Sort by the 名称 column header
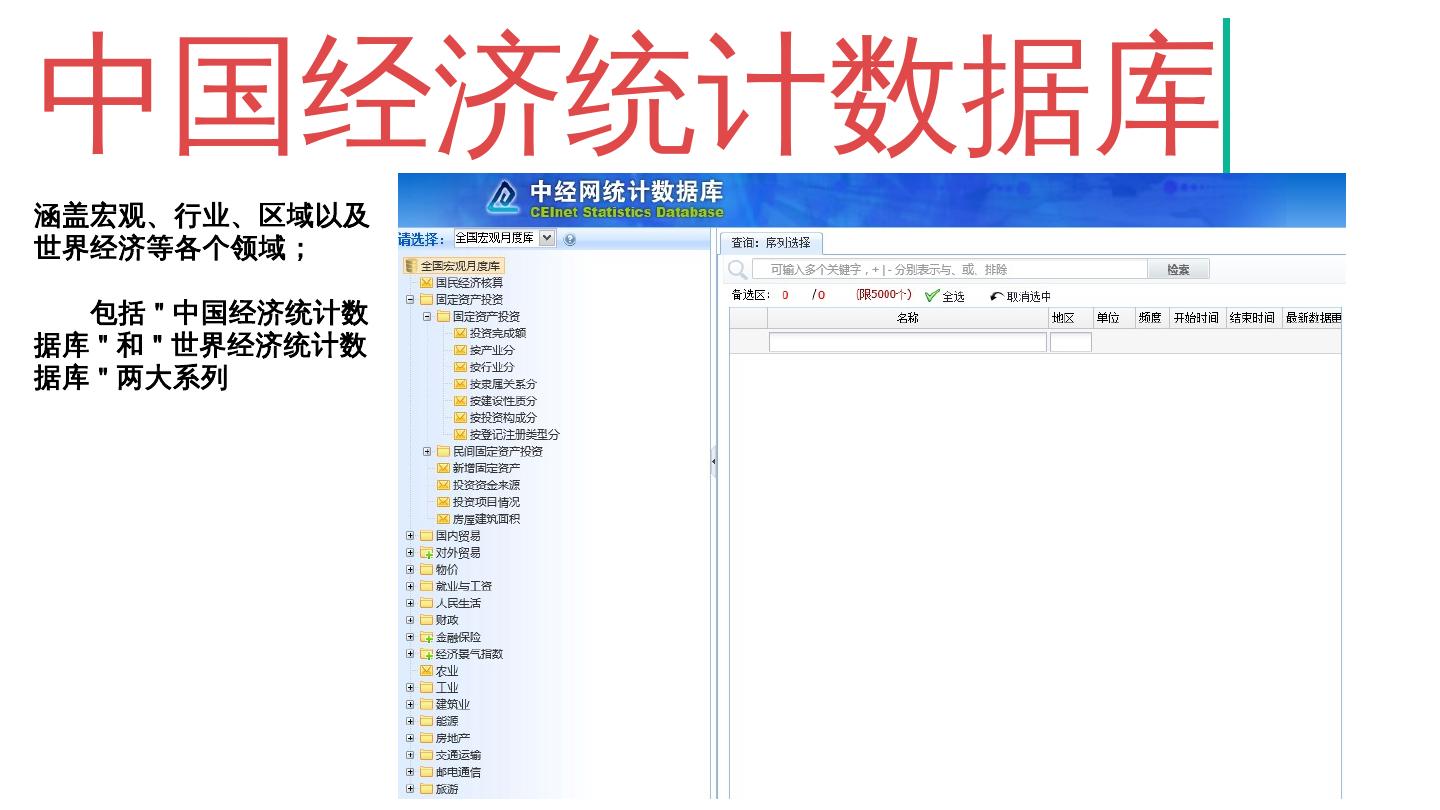The height and width of the screenshot is (810, 1440). pos(907,318)
